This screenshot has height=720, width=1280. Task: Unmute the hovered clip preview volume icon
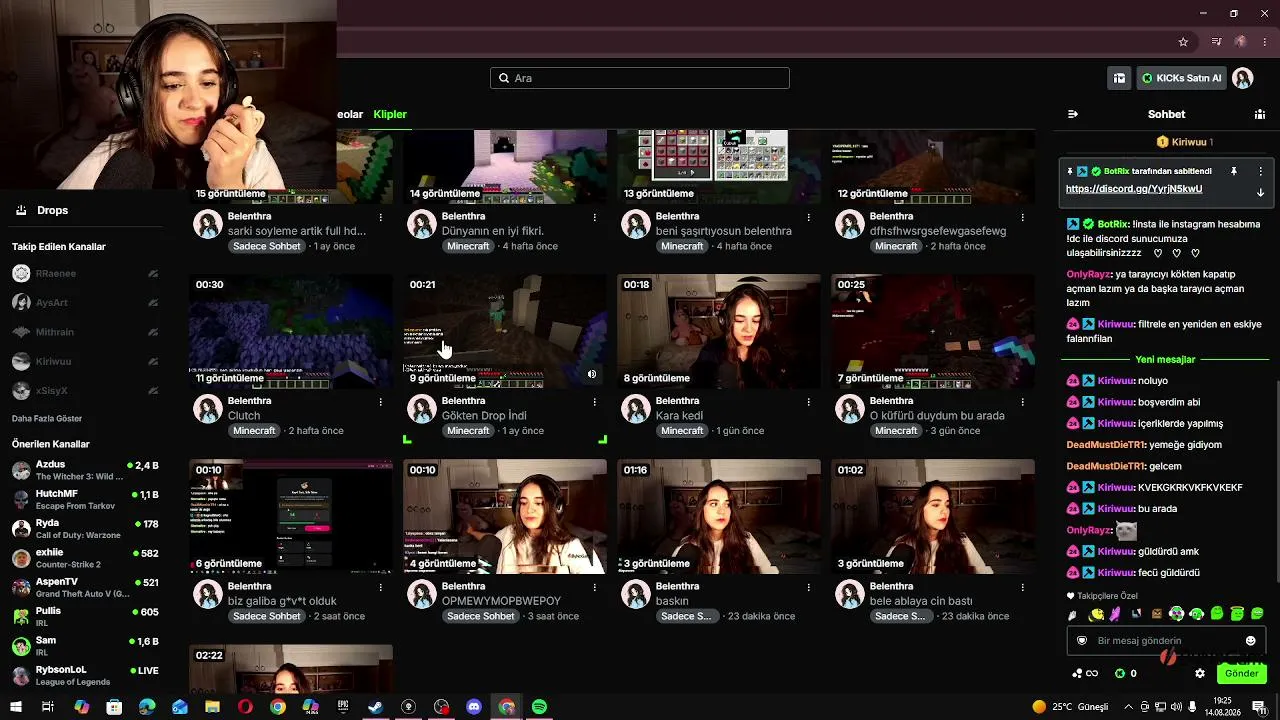coord(592,375)
